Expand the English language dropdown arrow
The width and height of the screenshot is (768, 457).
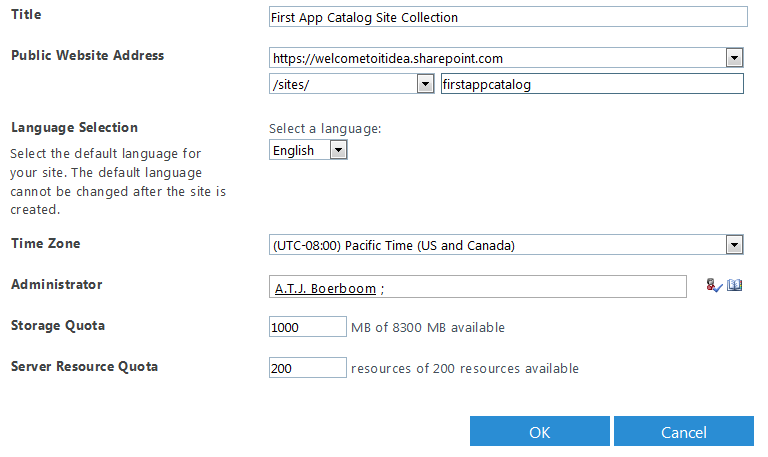coord(338,150)
